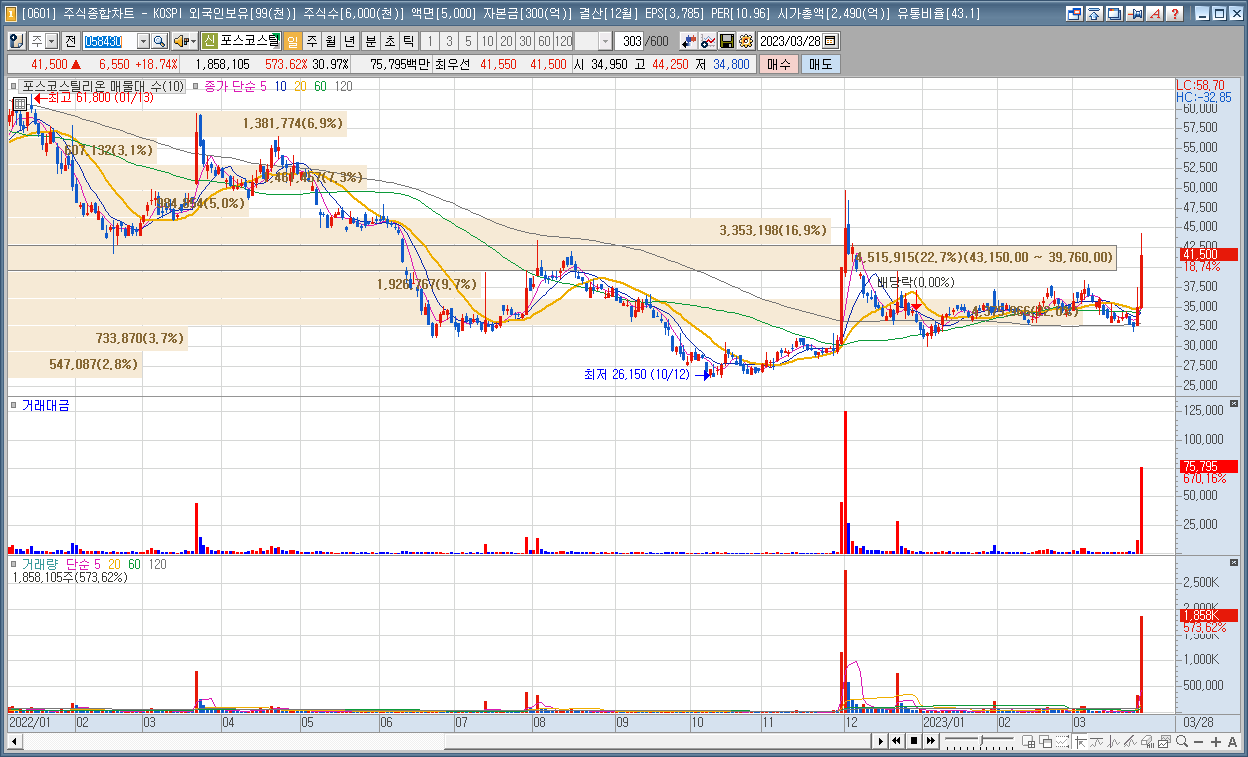Click the horizontal scrollbar left arrow

[14, 741]
